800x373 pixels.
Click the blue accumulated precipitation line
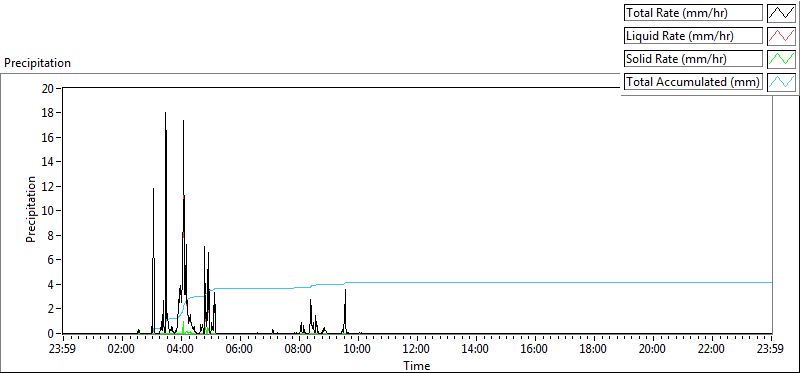(459, 282)
